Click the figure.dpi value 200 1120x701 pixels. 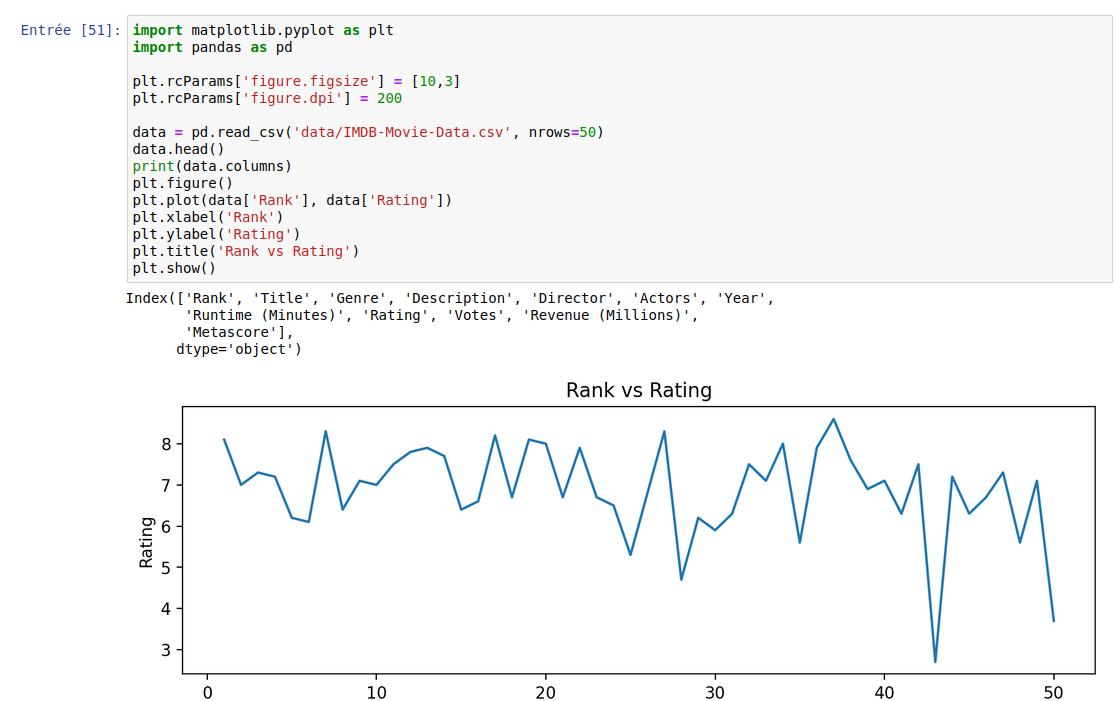[389, 98]
